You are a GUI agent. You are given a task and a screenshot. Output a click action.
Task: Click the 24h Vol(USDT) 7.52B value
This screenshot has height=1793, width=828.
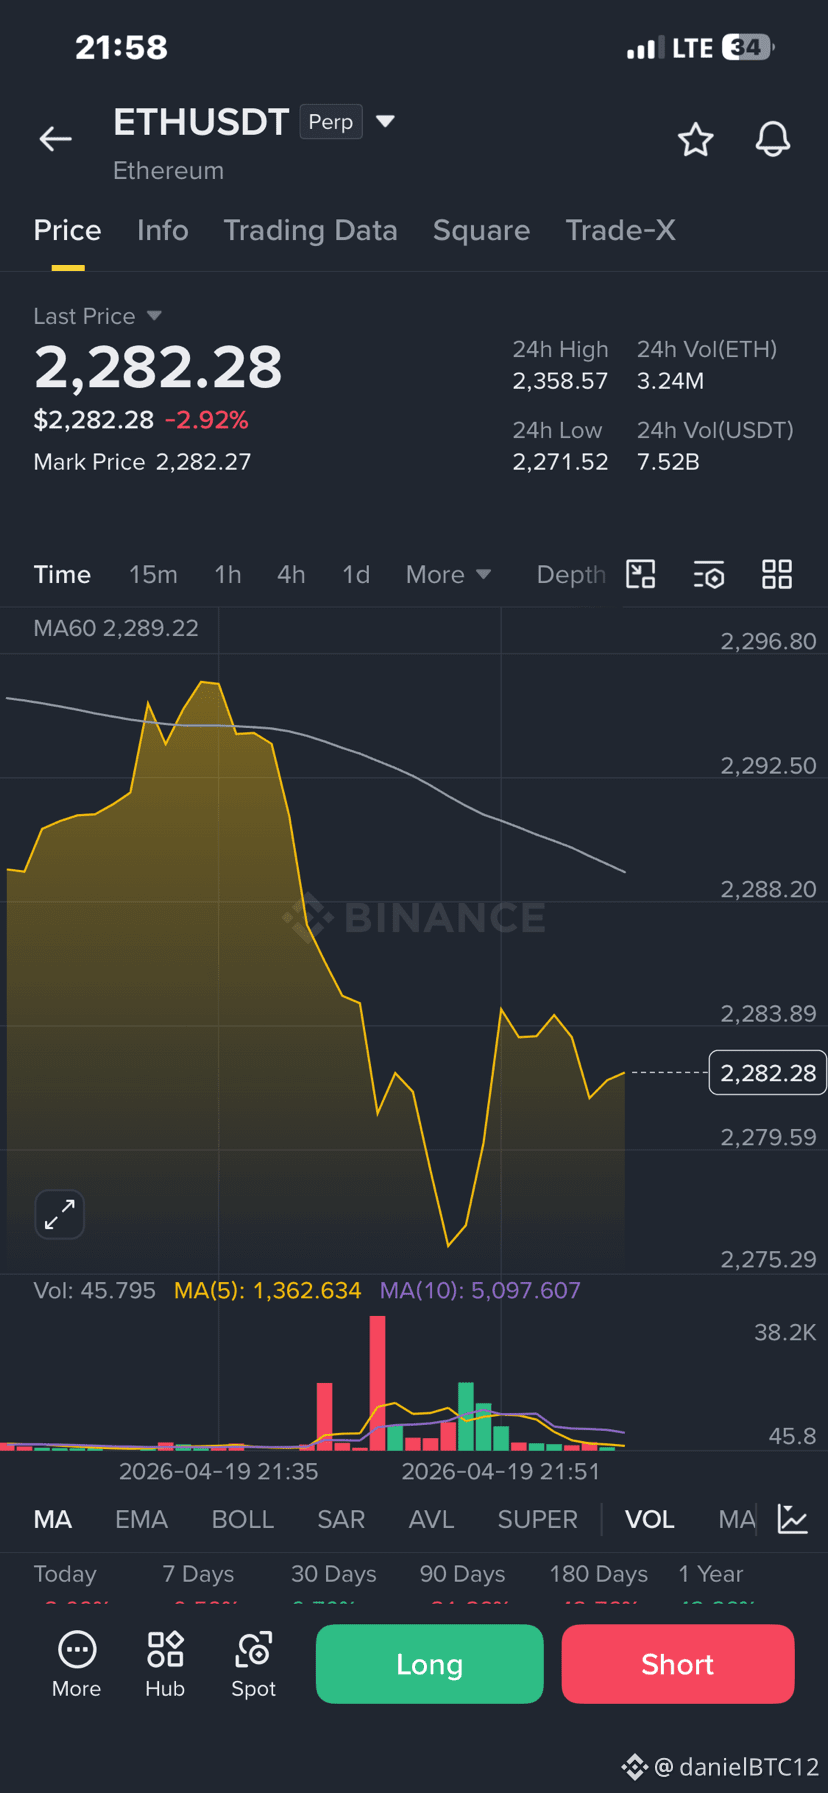[668, 462]
